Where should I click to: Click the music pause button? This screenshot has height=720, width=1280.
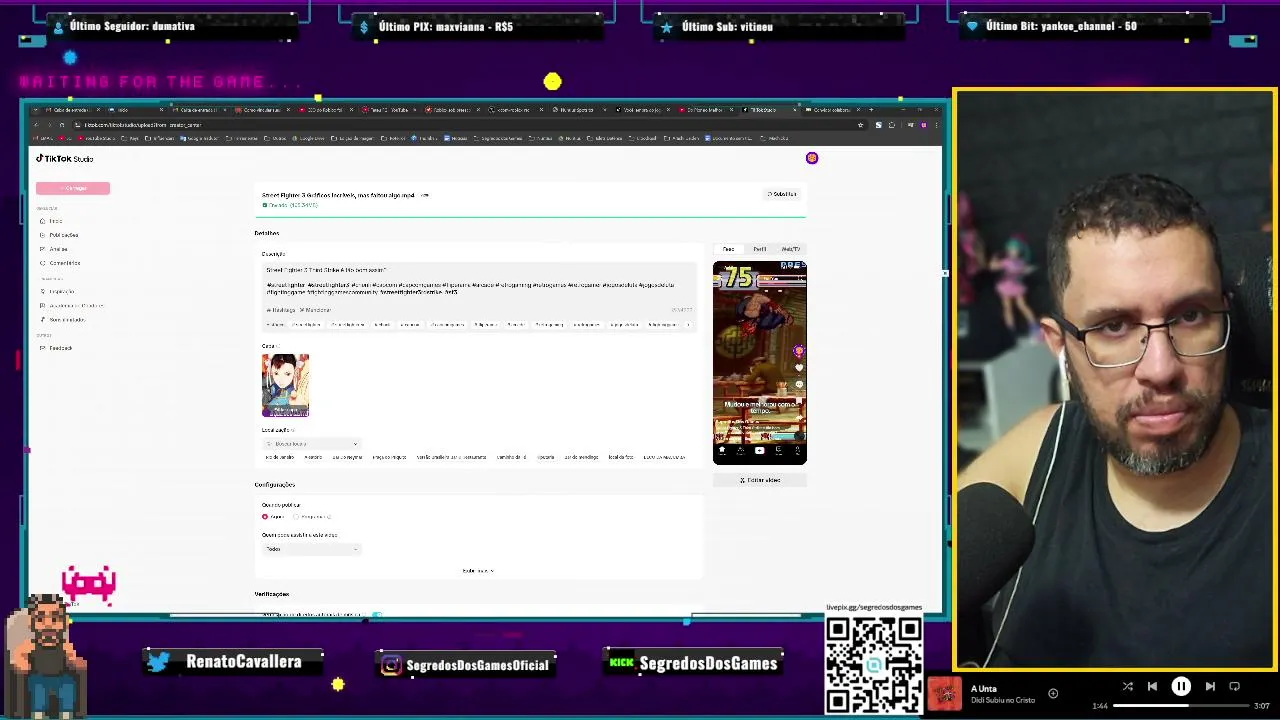click(x=1181, y=686)
